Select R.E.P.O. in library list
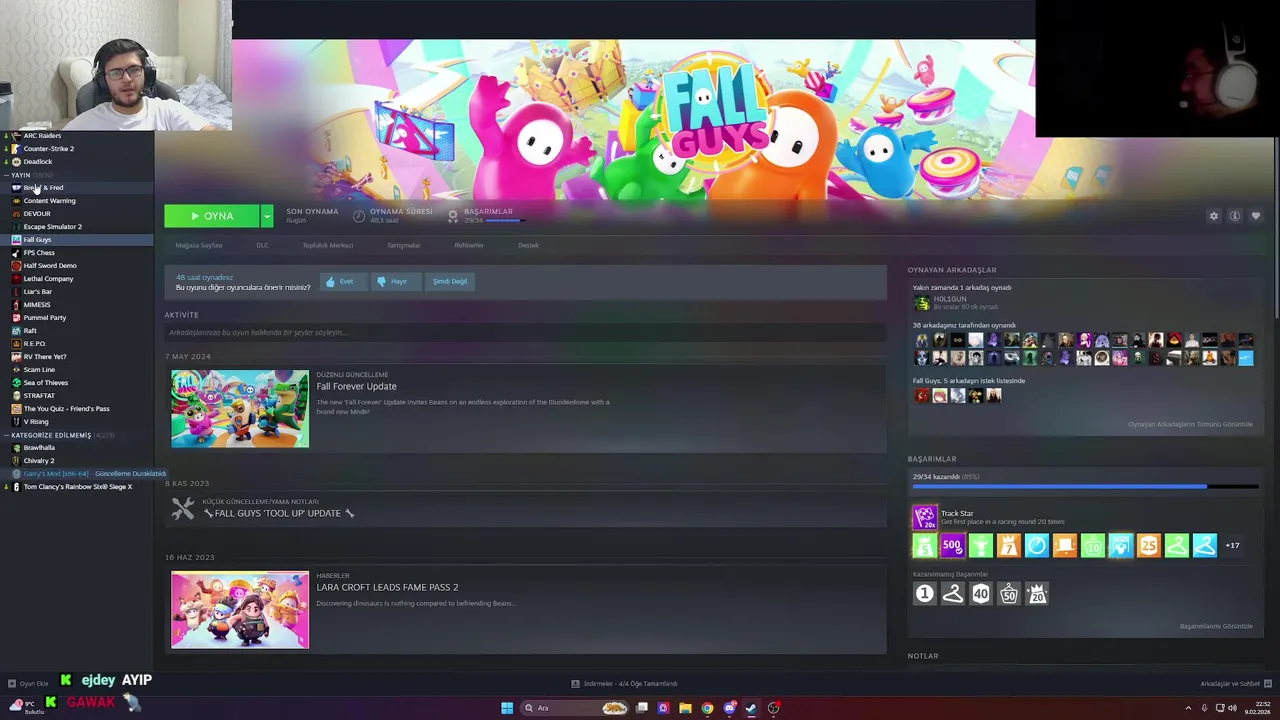This screenshot has width=1280, height=720. (34, 343)
